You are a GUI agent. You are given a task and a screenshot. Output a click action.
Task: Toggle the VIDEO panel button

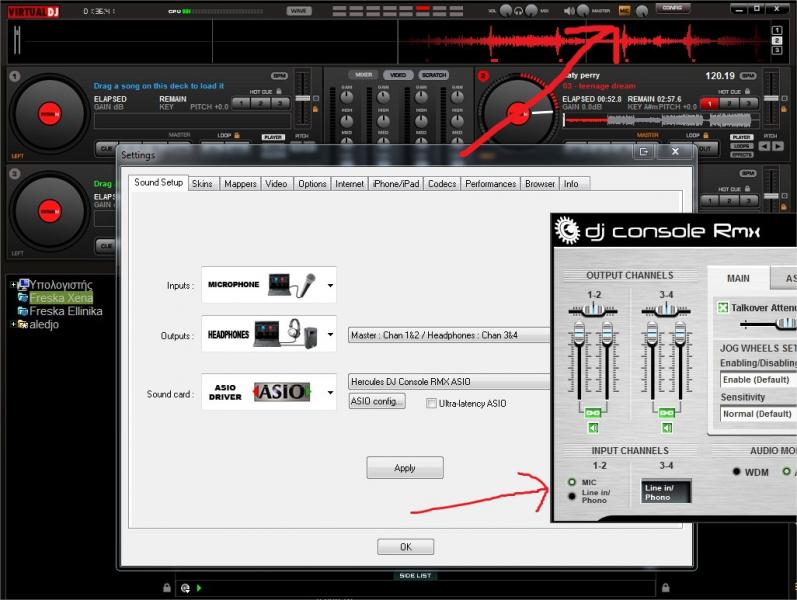[398, 75]
